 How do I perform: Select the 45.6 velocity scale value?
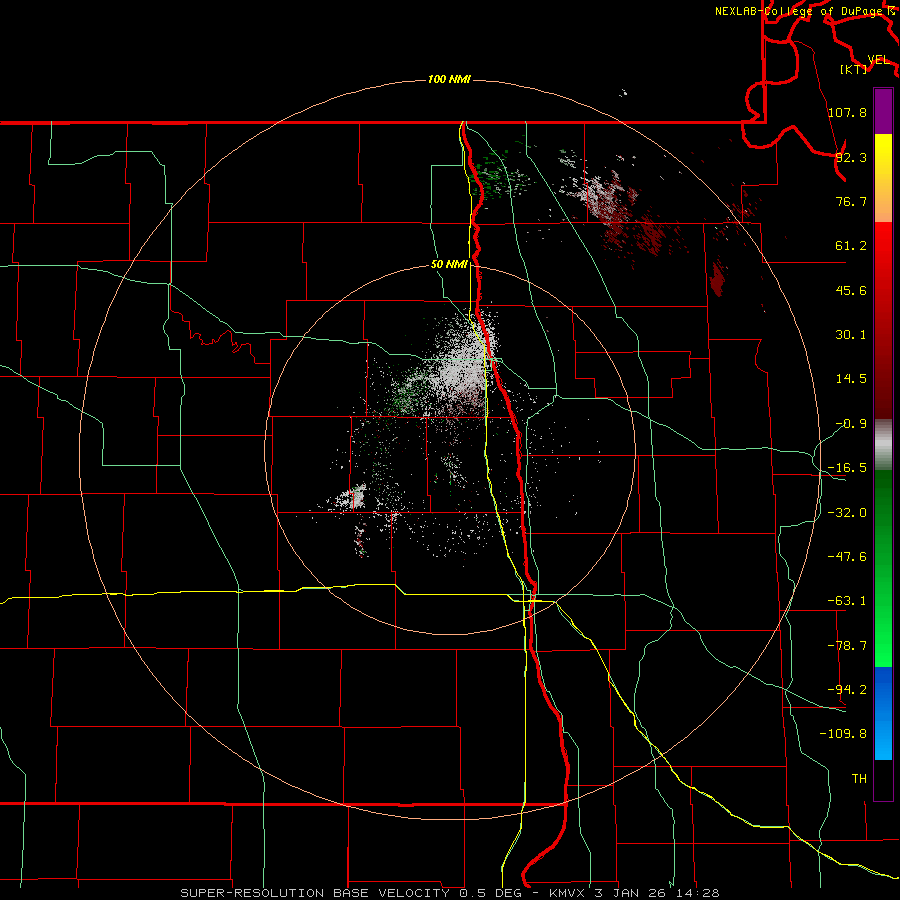(851, 290)
